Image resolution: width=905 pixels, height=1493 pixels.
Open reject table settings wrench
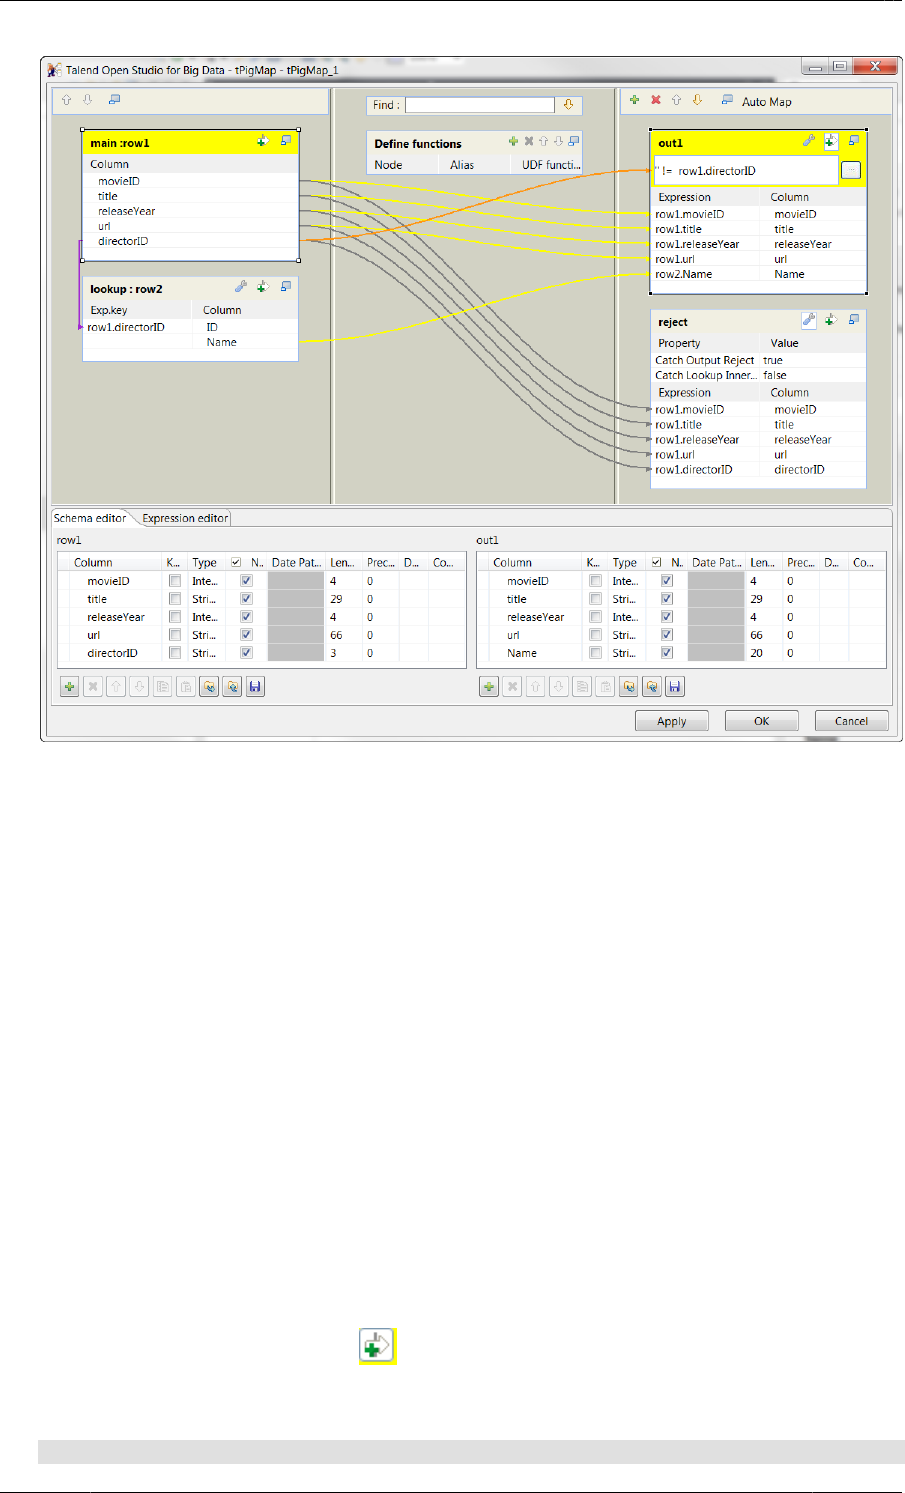coord(809,321)
